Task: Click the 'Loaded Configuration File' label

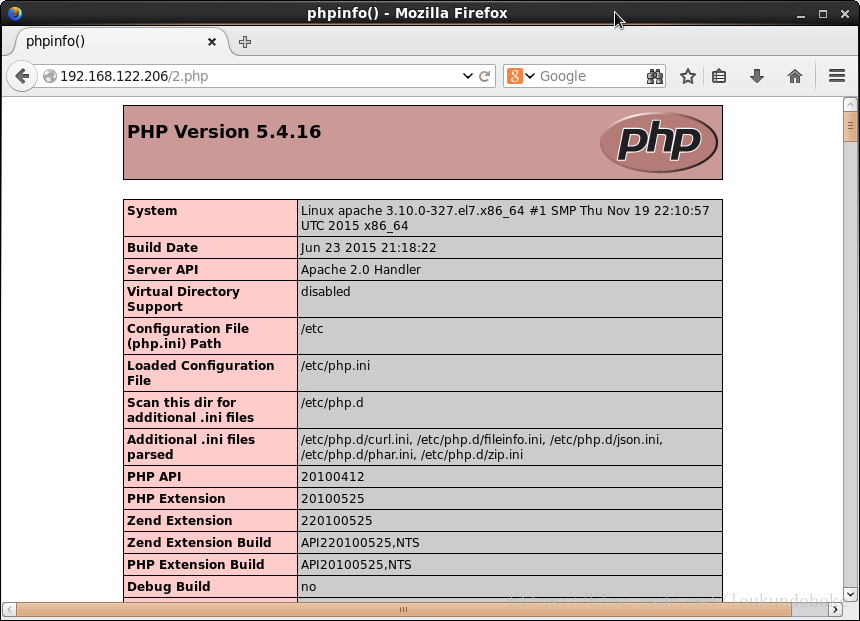Action: click(201, 373)
